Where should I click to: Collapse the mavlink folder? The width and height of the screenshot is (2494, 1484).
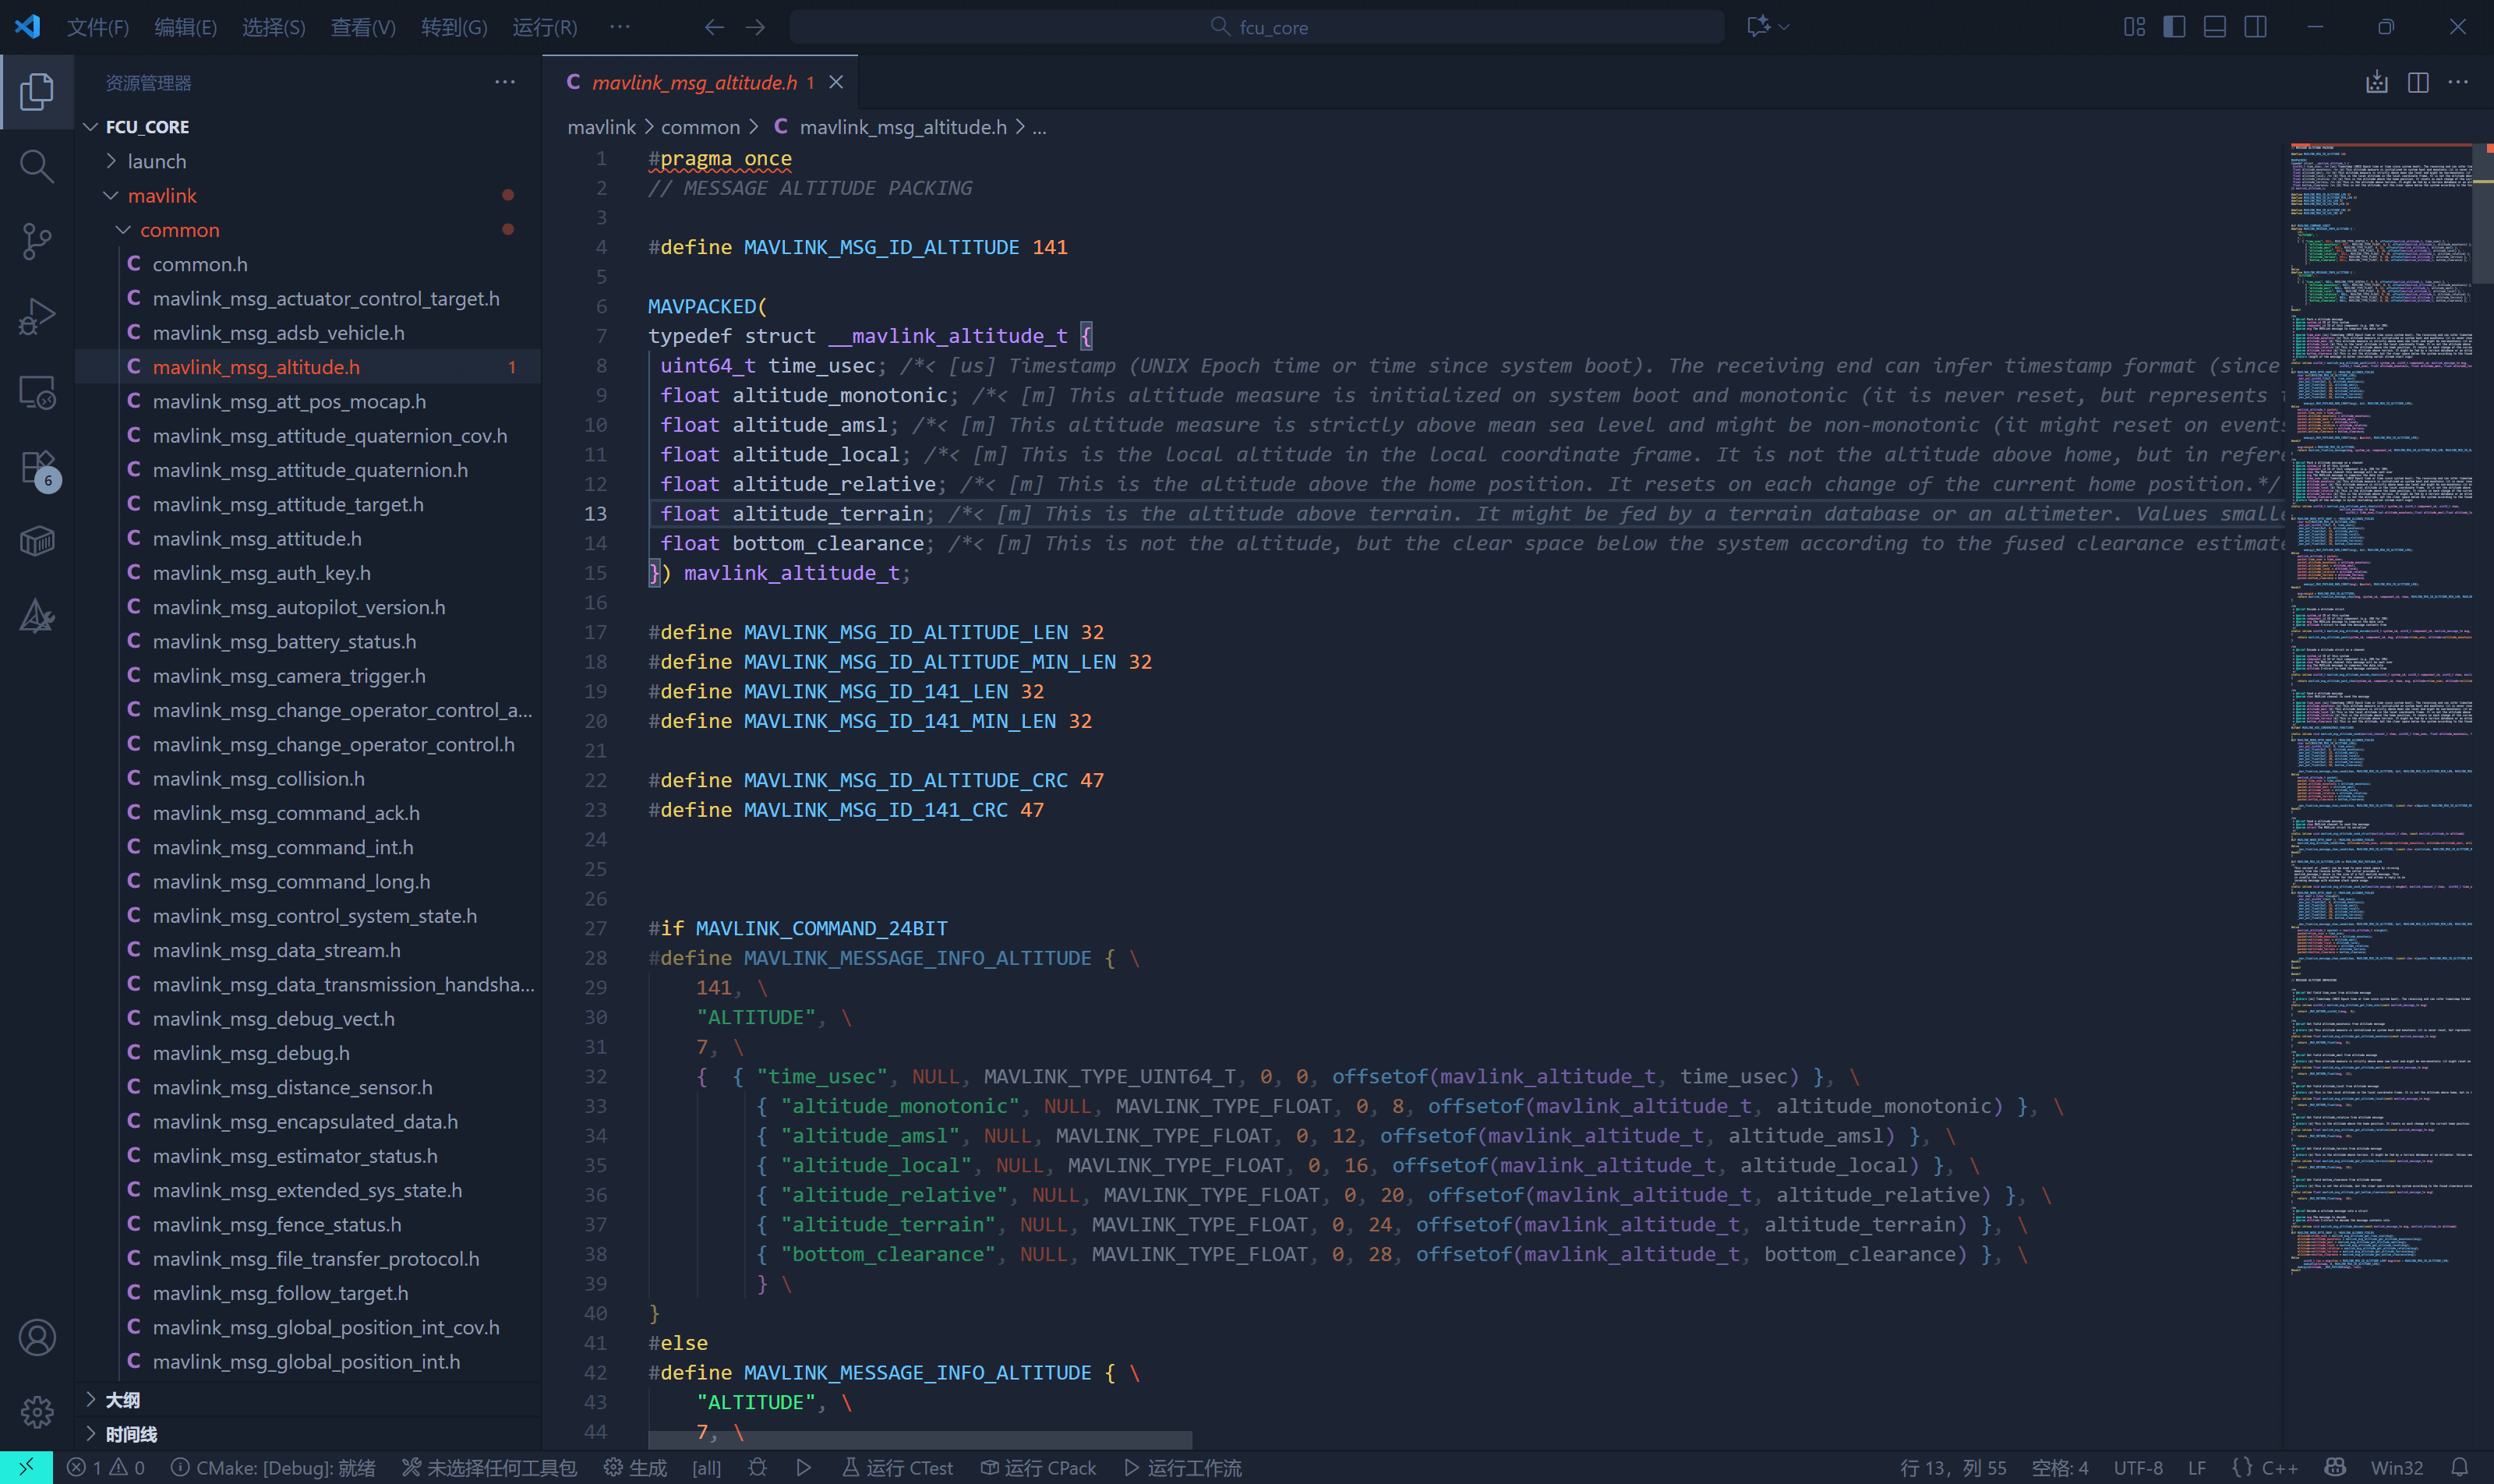[163, 195]
